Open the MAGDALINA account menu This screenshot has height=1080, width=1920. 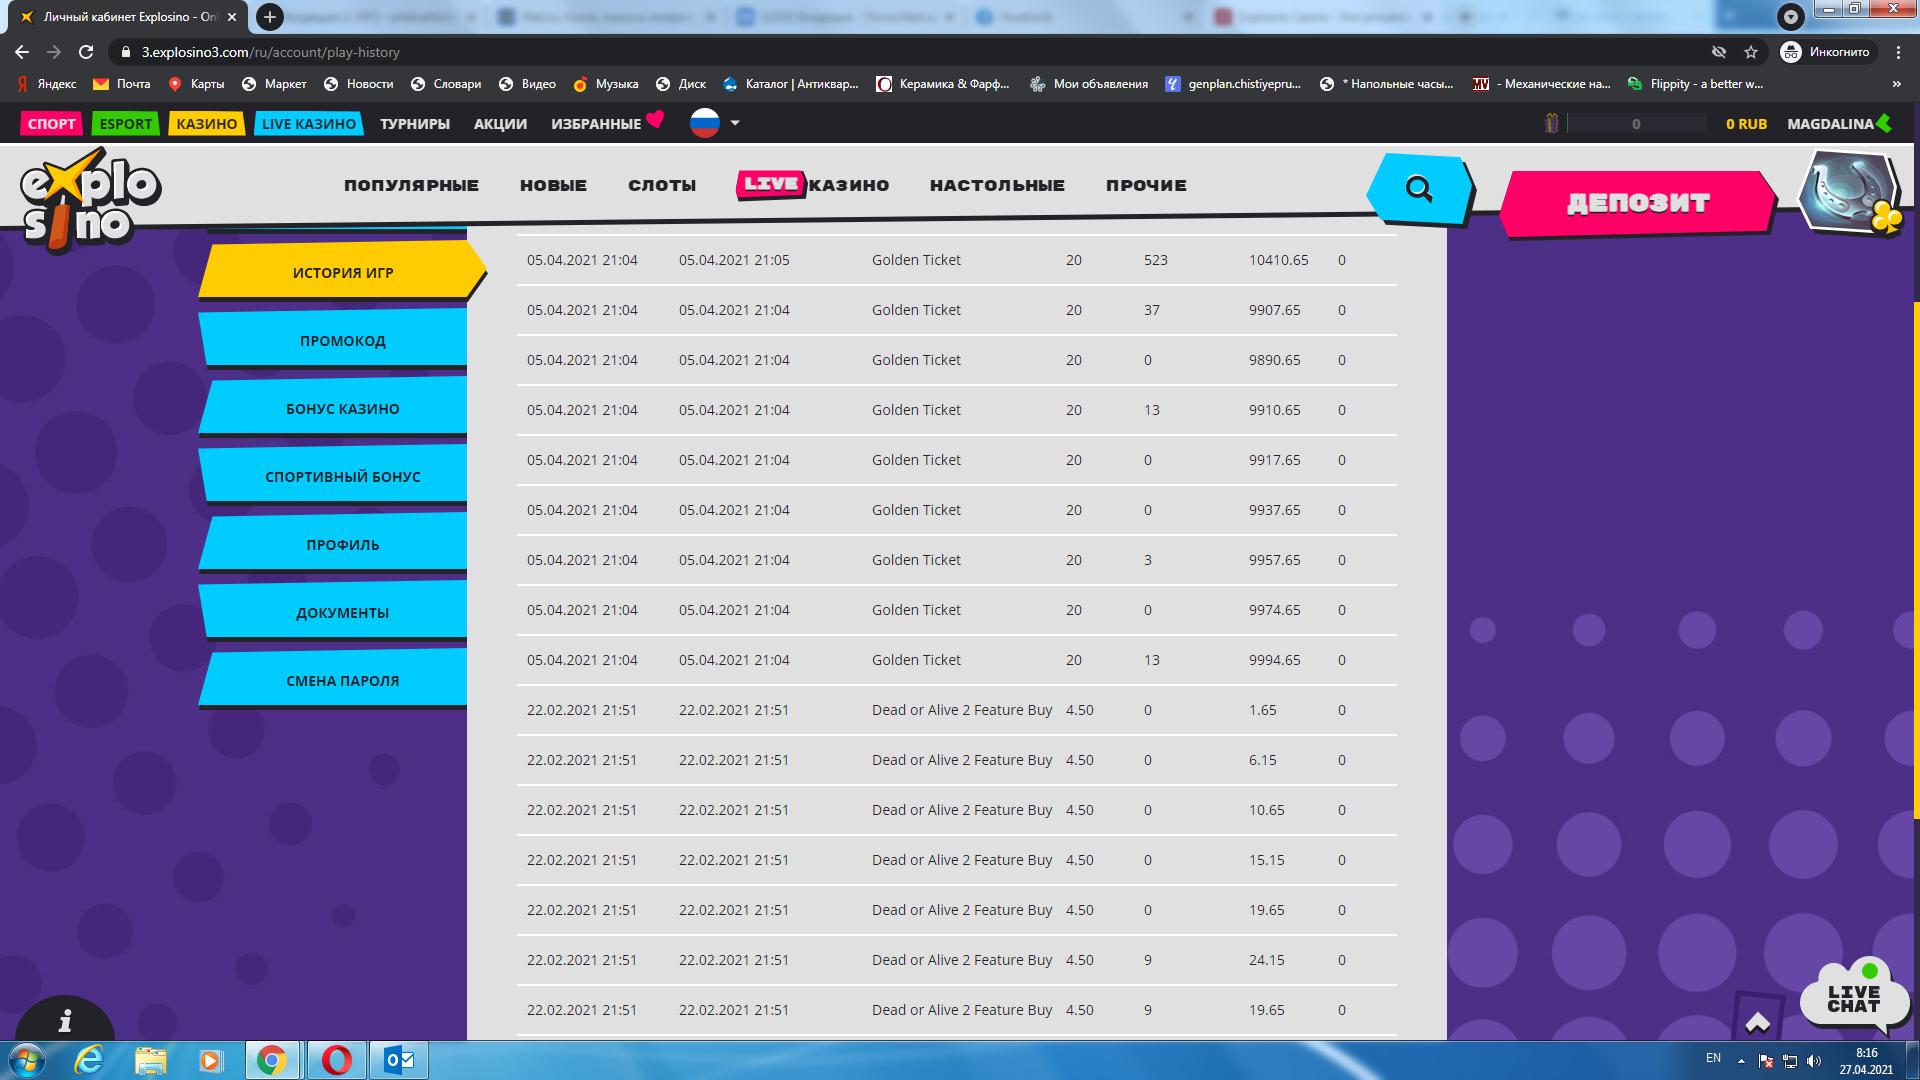[1839, 124]
